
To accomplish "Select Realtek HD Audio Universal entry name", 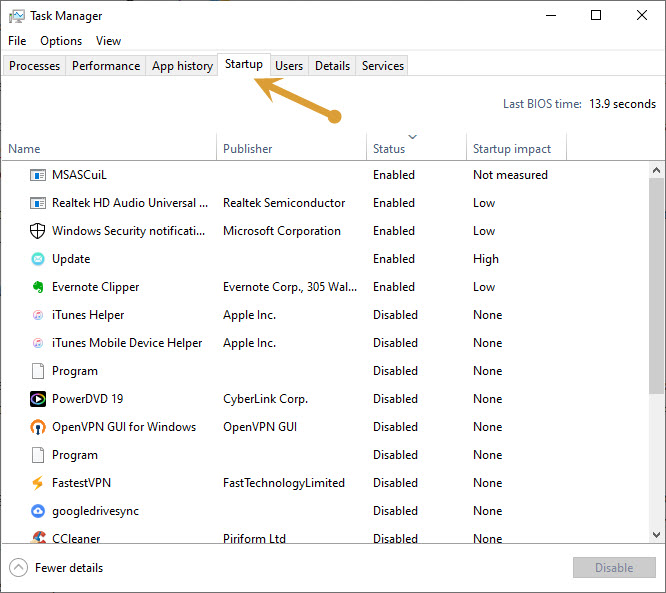I will (x=130, y=203).
